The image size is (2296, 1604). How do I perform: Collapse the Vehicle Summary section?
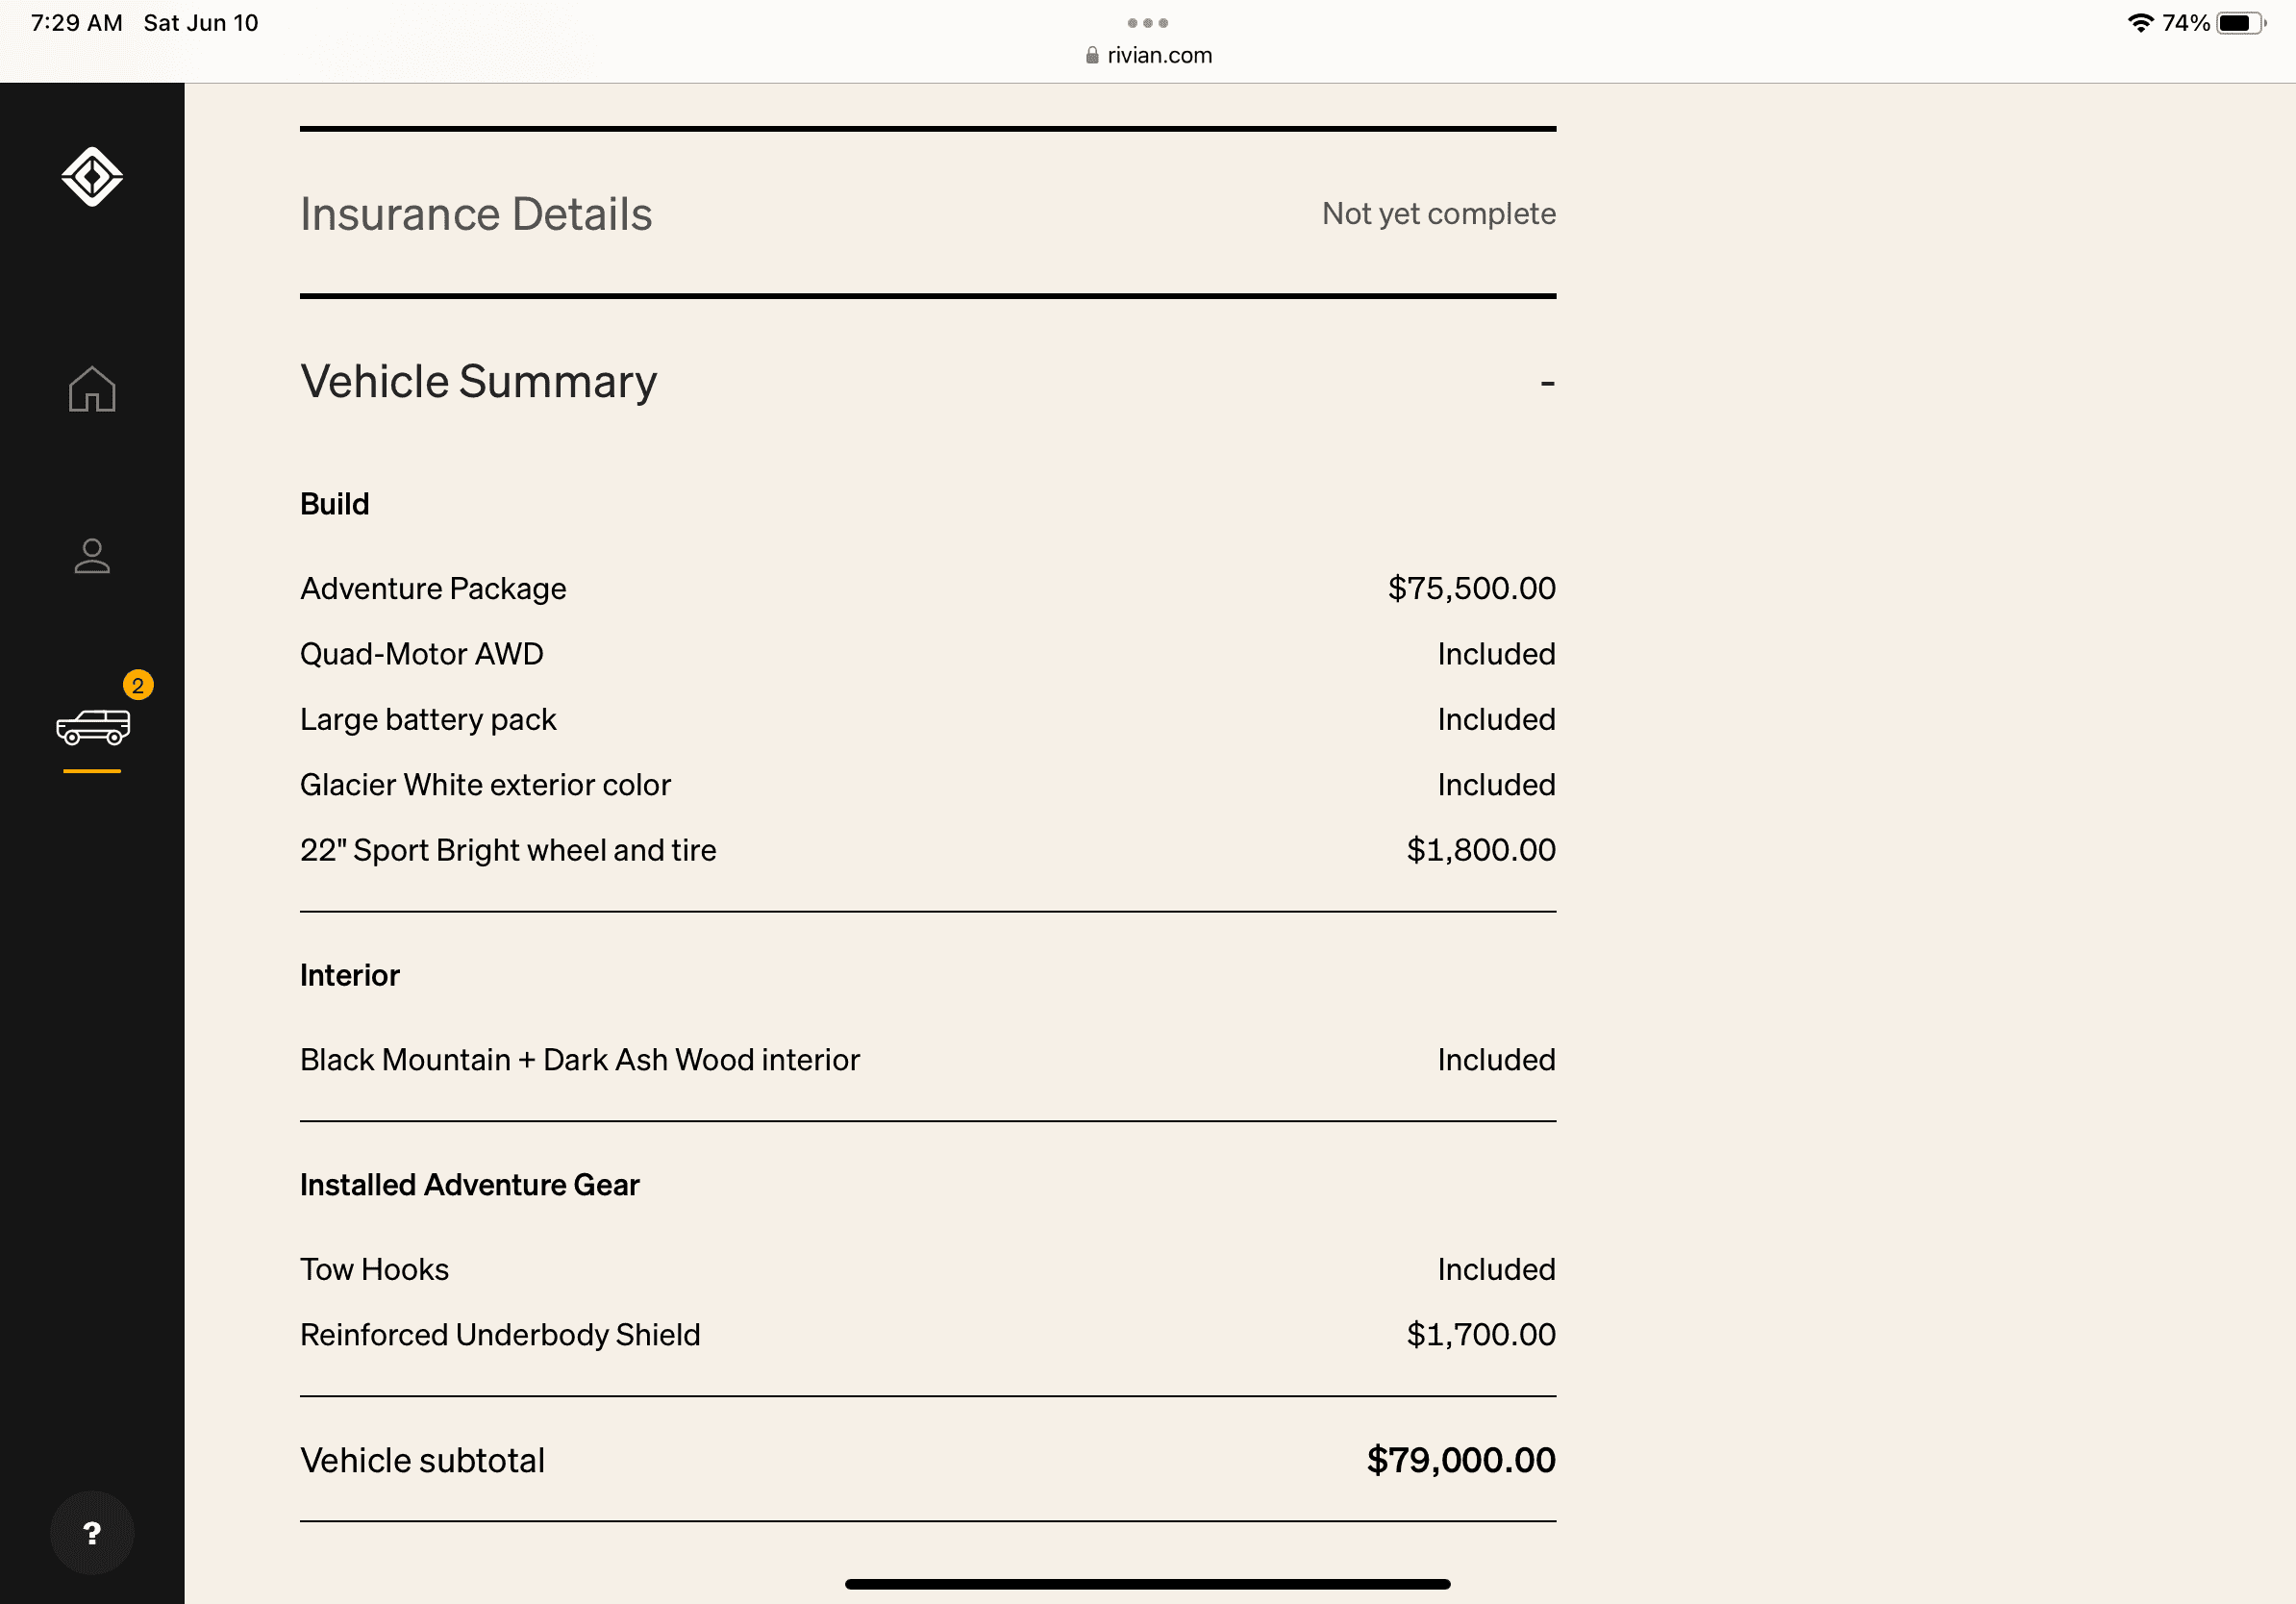click(x=1547, y=383)
